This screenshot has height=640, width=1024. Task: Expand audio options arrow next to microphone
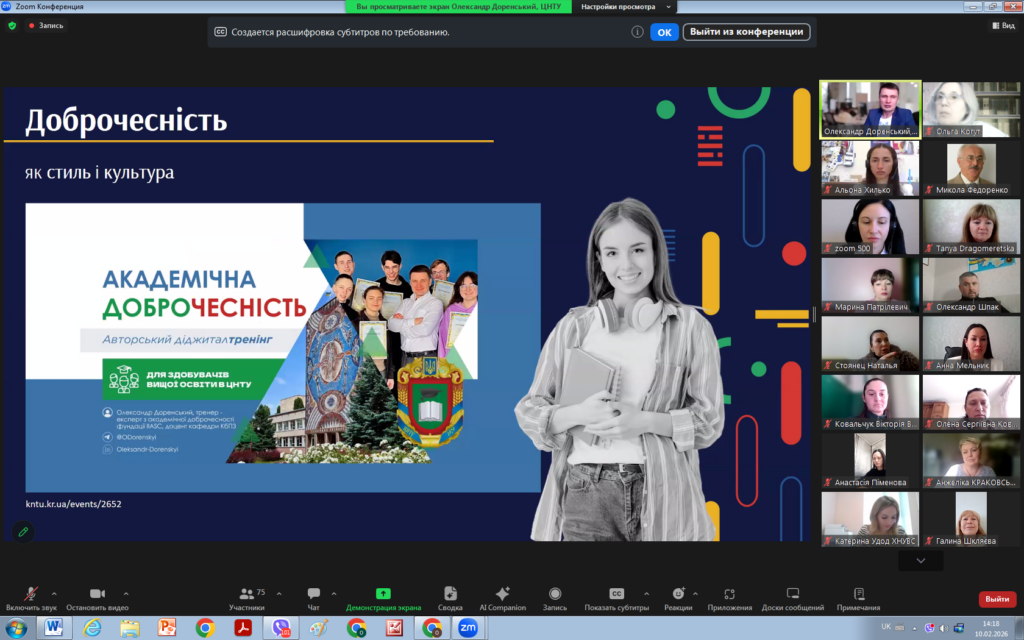[54, 592]
